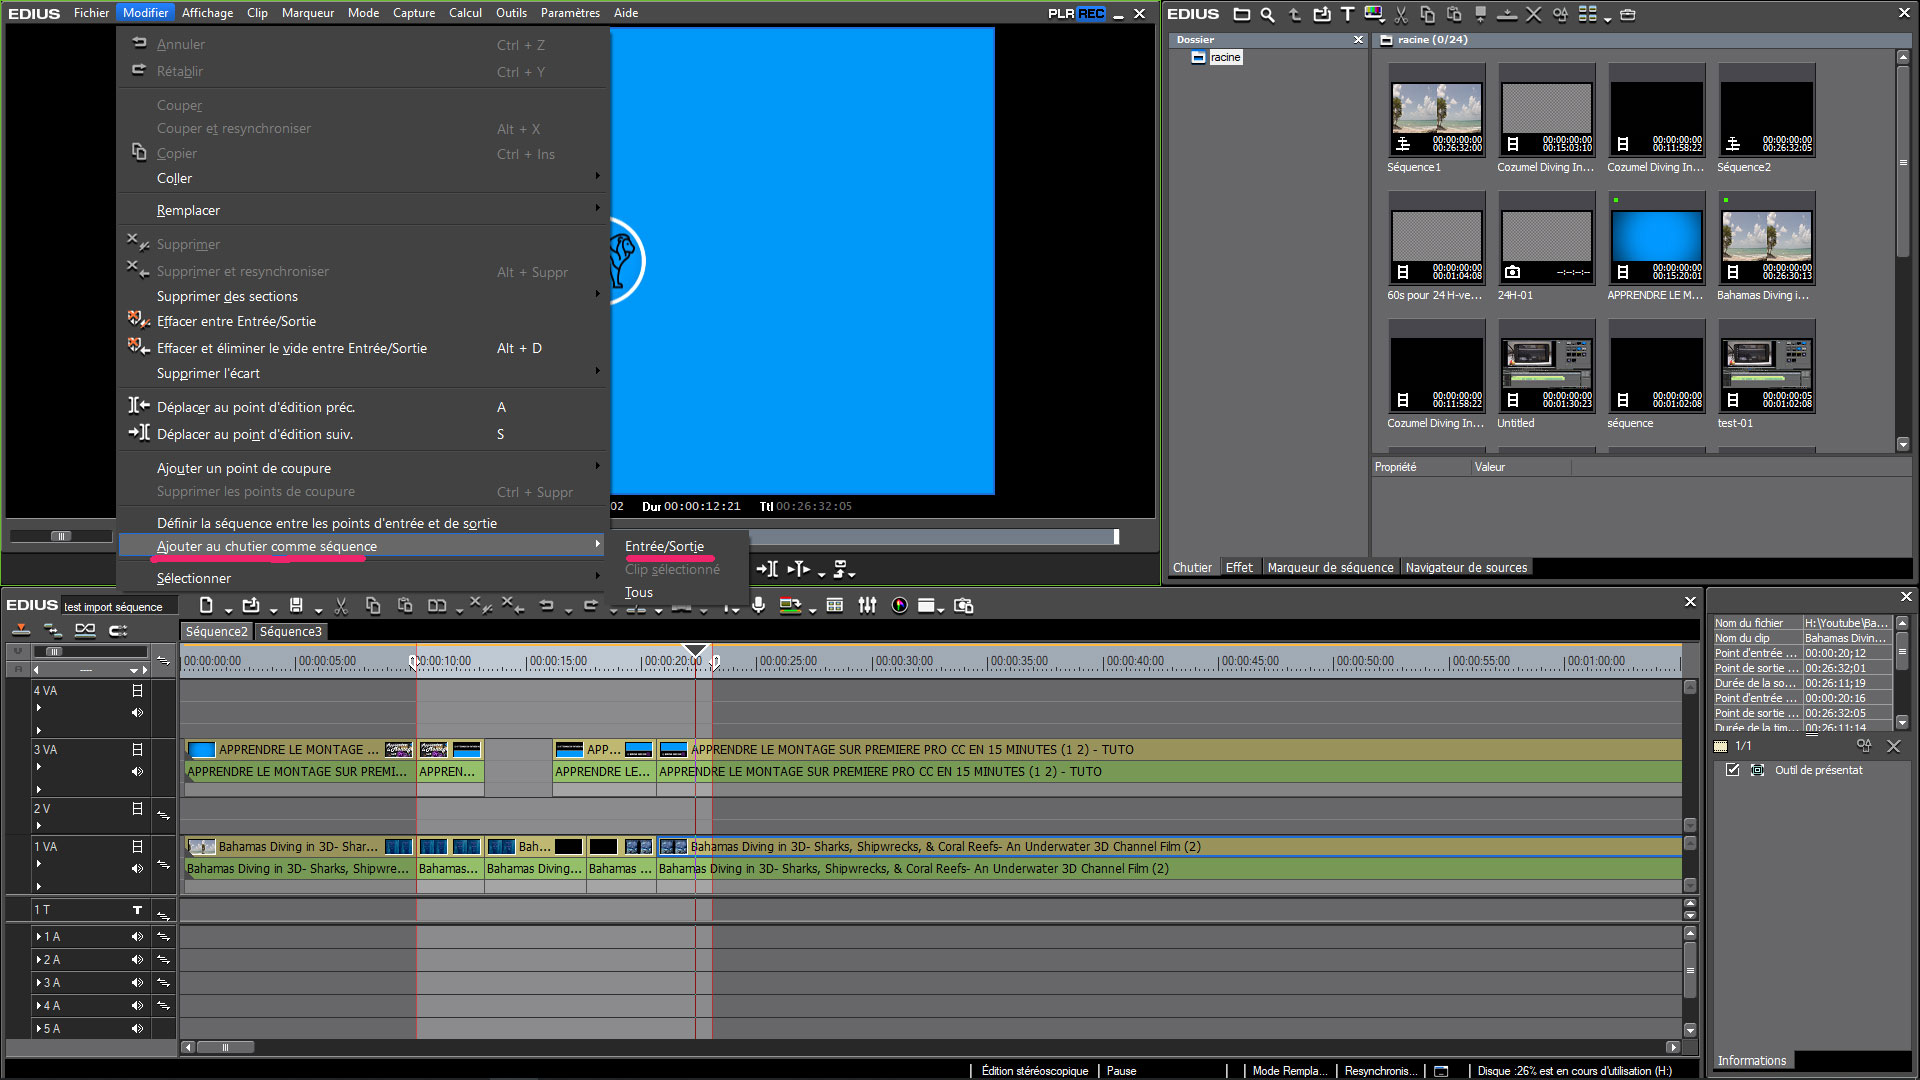Click Delete X icon in bin toolbar
The height and width of the screenshot is (1080, 1920).
(1533, 14)
